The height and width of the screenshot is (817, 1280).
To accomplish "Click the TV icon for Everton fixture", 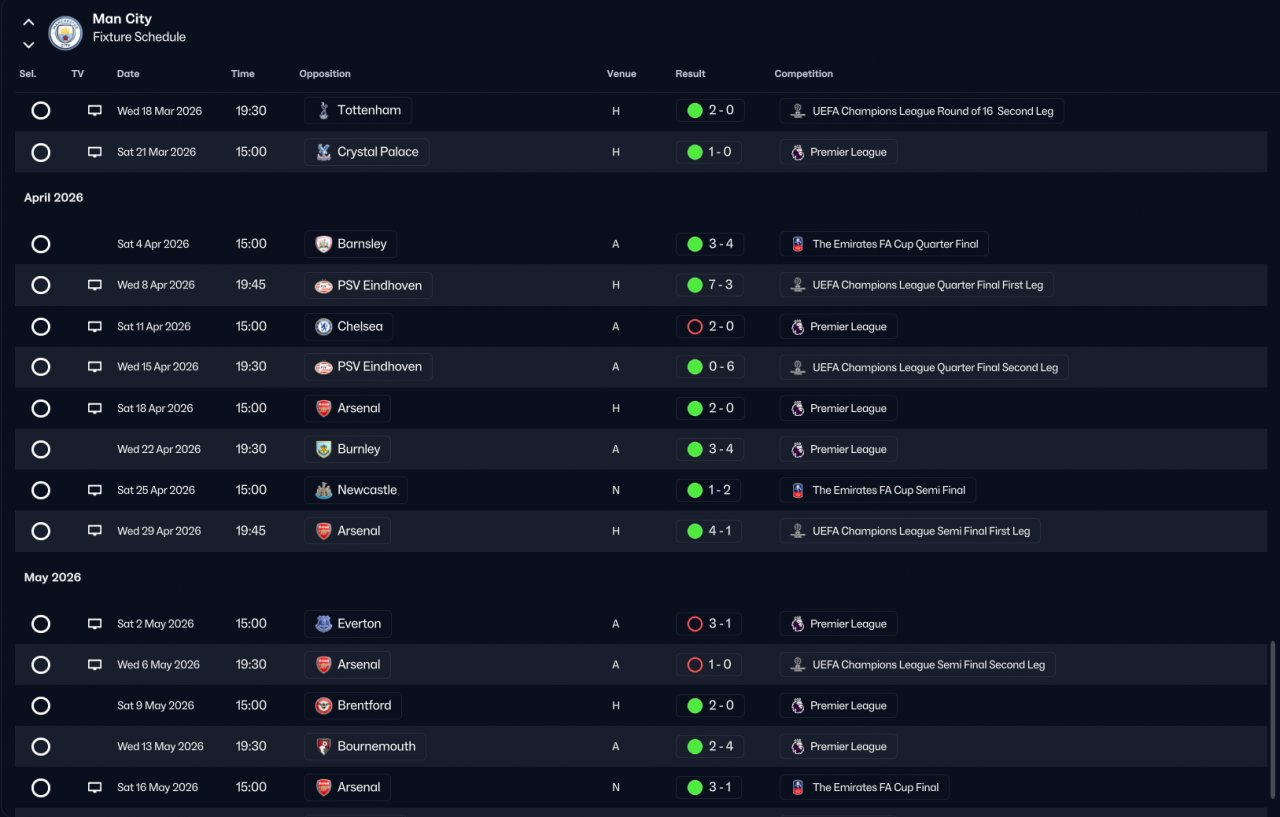I will [95, 624].
